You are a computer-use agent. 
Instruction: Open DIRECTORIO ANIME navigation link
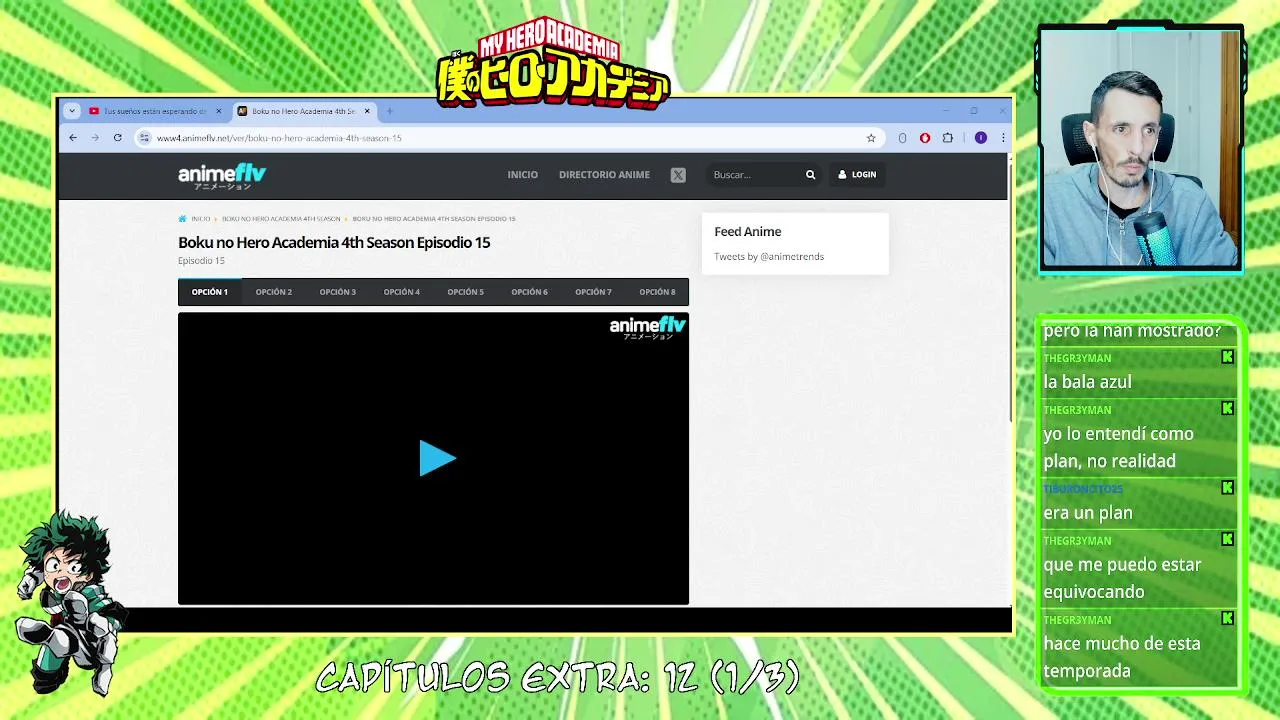click(604, 175)
